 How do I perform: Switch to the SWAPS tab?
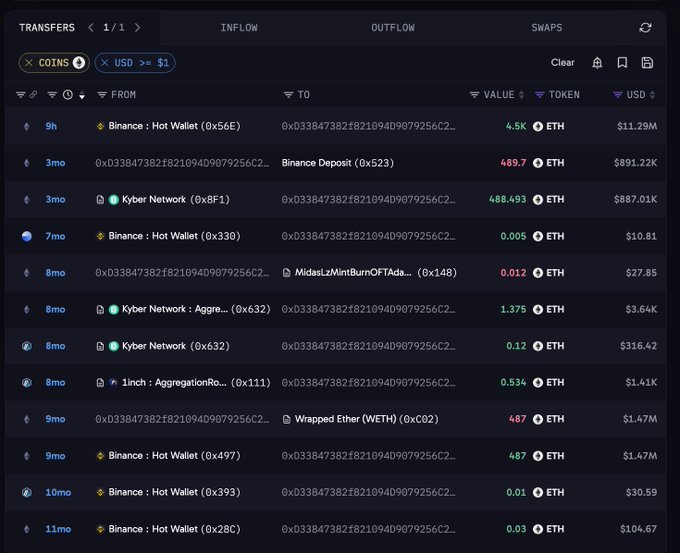pos(547,28)
